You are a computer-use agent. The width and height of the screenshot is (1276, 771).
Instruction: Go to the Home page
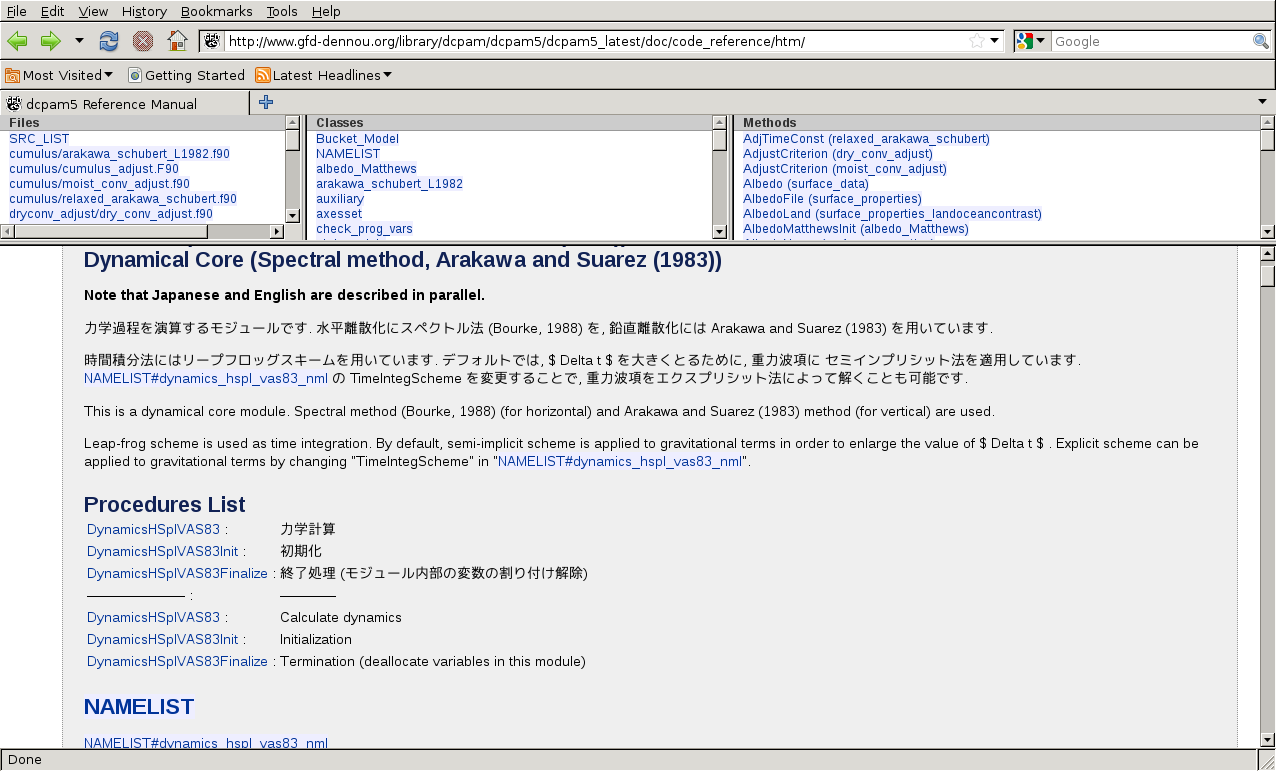pyautogui.click(x=177, y=41)
